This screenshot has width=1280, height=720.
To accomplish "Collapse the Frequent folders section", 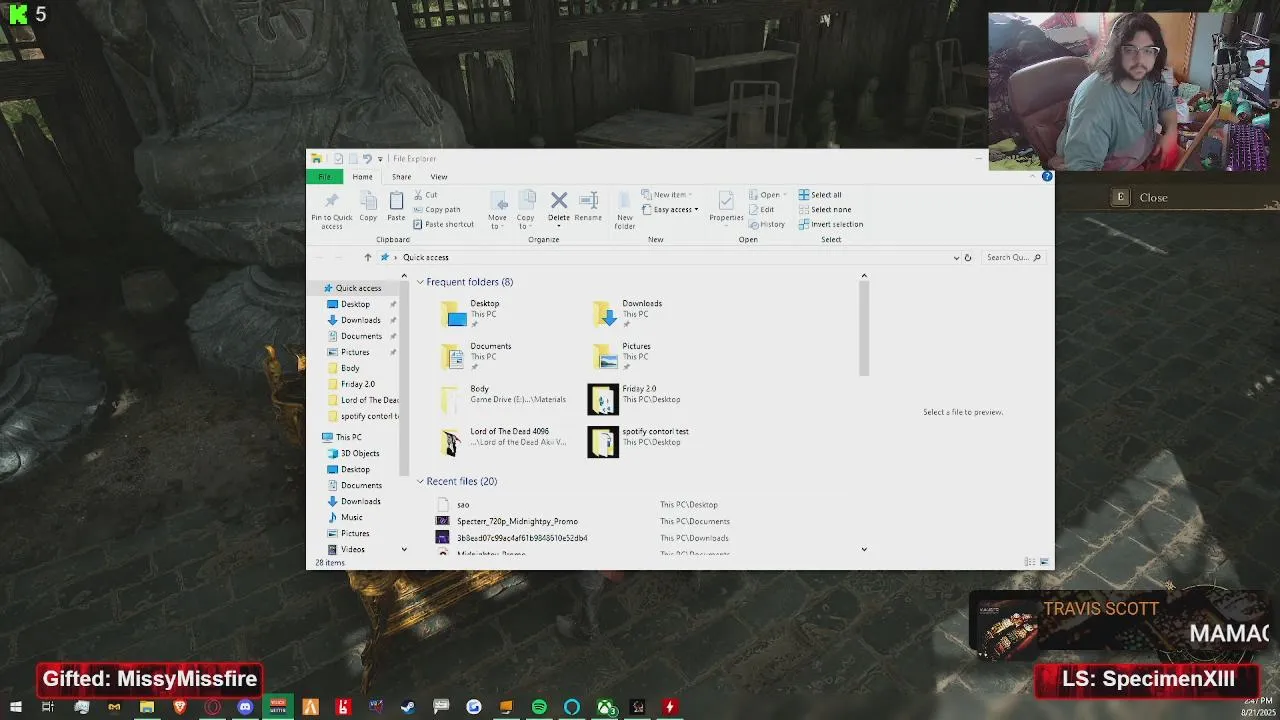I will 420,282.
